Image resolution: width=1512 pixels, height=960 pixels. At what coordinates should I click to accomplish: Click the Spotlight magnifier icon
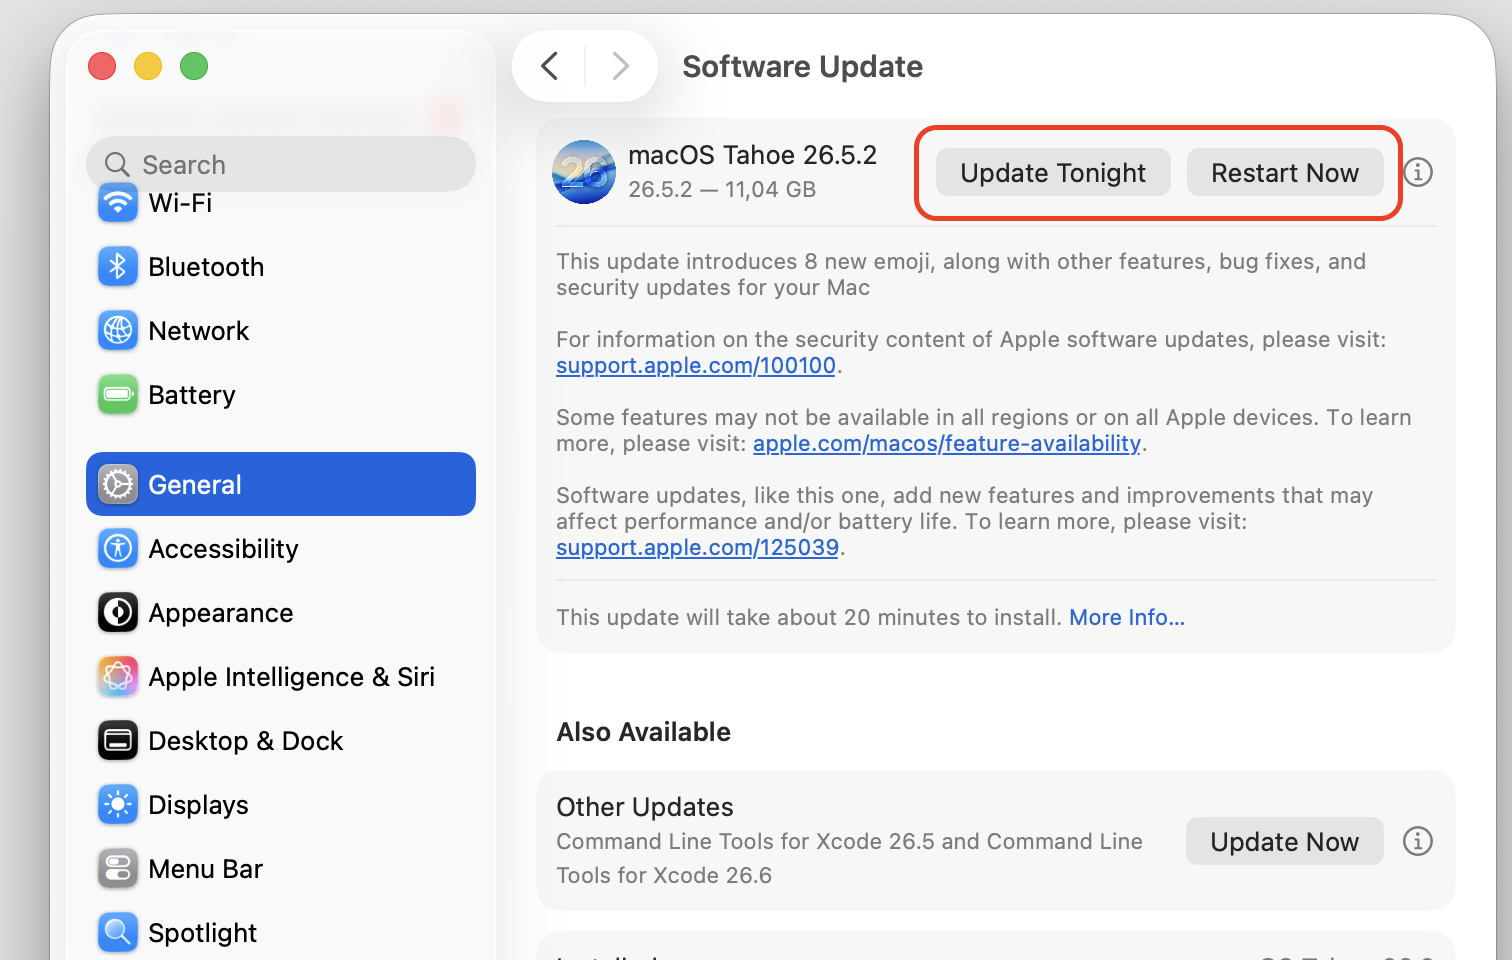click(118, 933)
